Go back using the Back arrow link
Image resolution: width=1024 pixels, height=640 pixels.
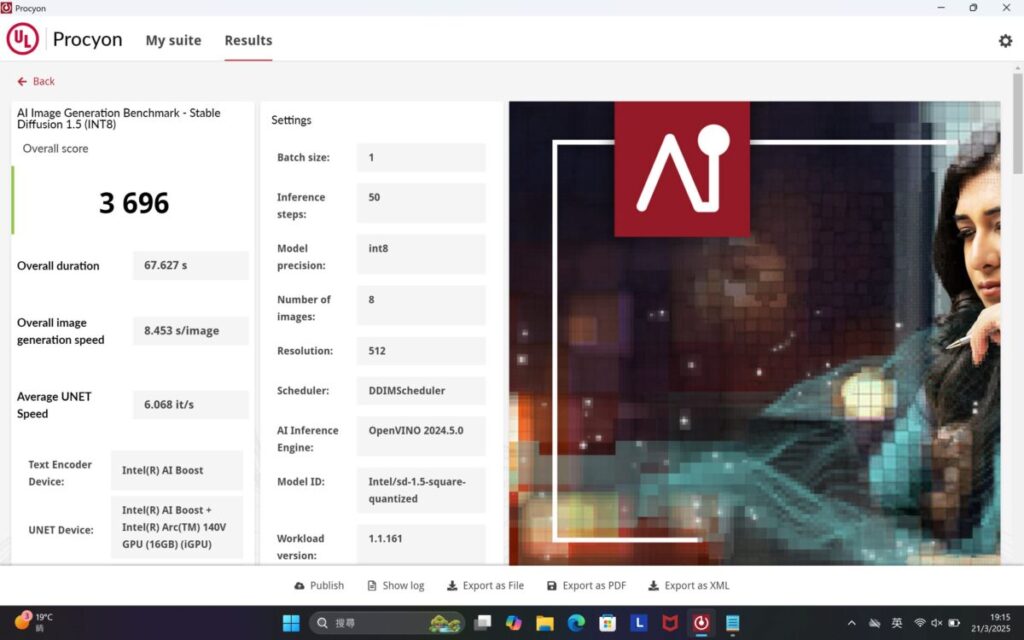[36, 82]
